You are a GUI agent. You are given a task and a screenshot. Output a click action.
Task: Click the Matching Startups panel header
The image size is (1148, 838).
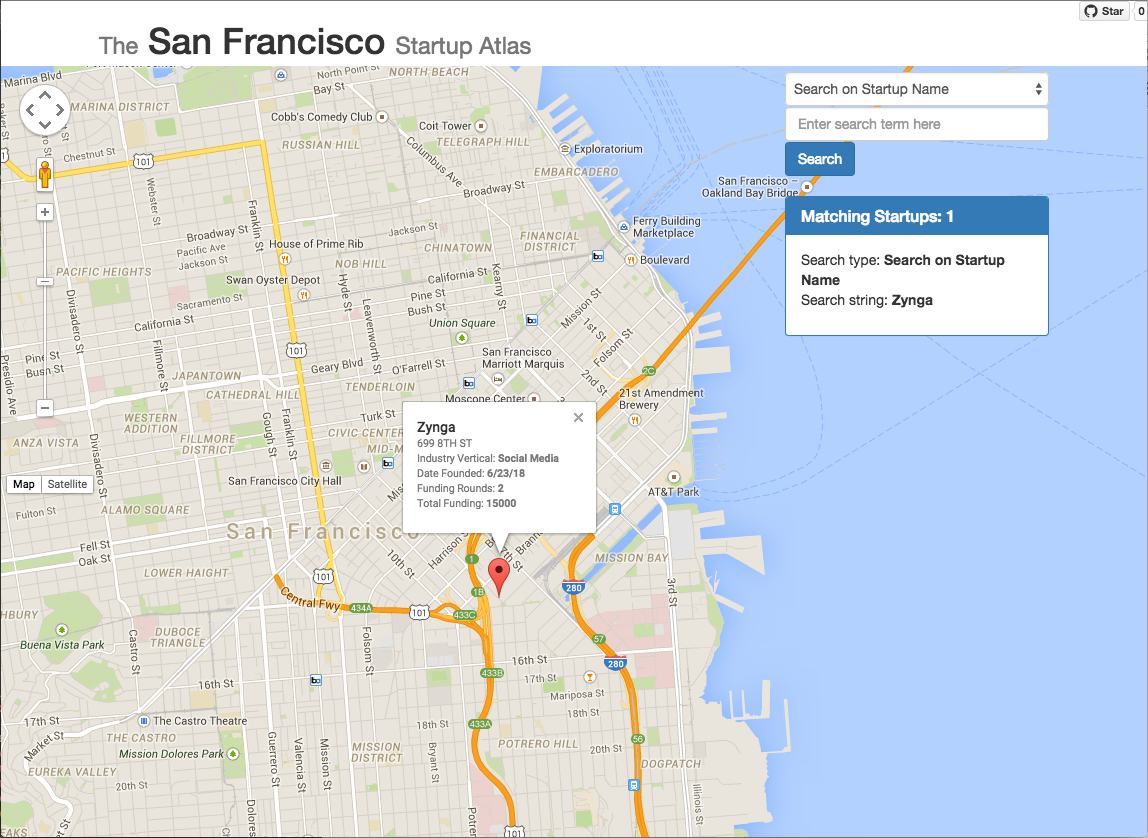coord(916,216)
